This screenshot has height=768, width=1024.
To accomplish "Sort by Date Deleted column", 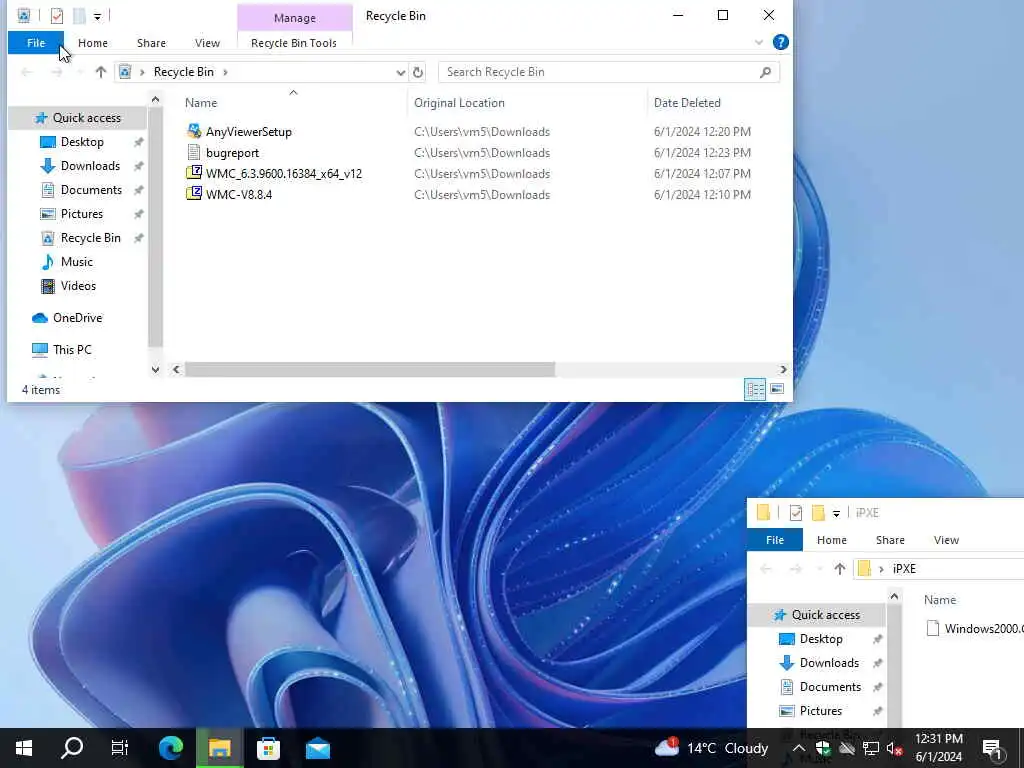I will (x=687, y=103).
